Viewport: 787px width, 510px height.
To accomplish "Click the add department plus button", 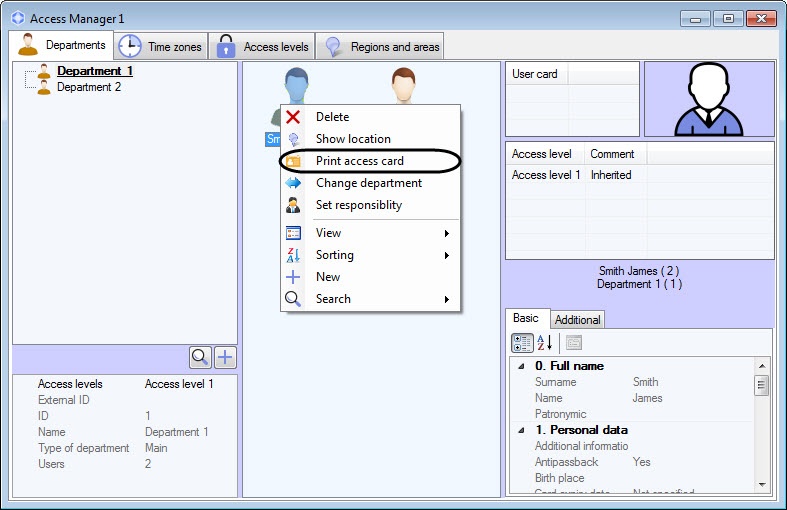I will point(225,357).
